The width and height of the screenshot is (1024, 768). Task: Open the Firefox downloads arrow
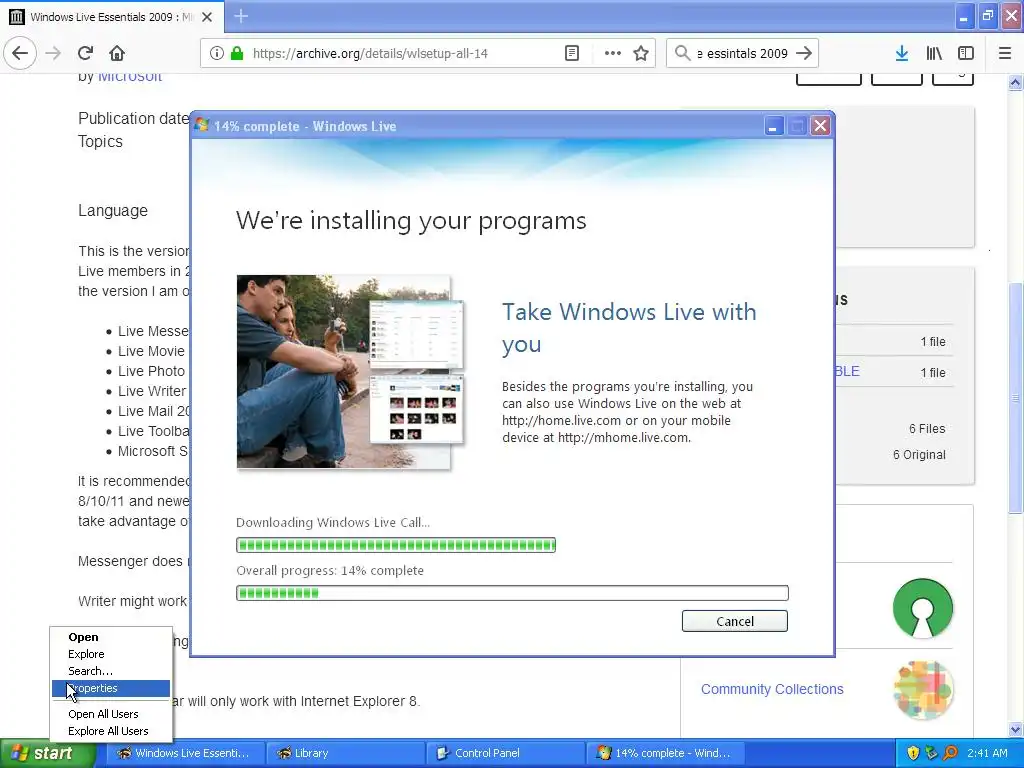(x=902, y=53)
